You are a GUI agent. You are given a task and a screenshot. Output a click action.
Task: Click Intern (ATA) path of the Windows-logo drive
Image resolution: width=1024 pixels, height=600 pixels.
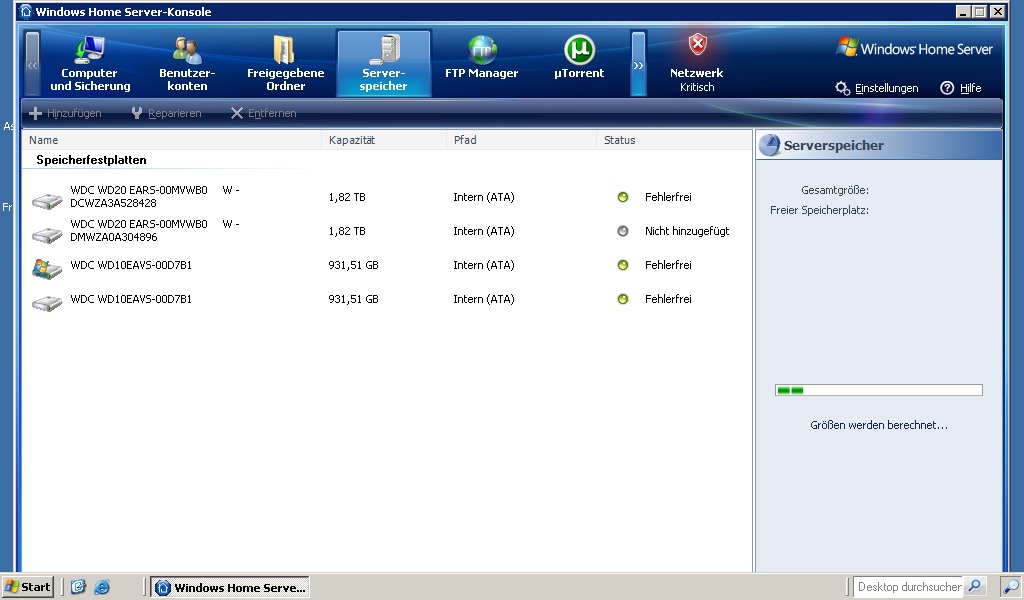484,265
